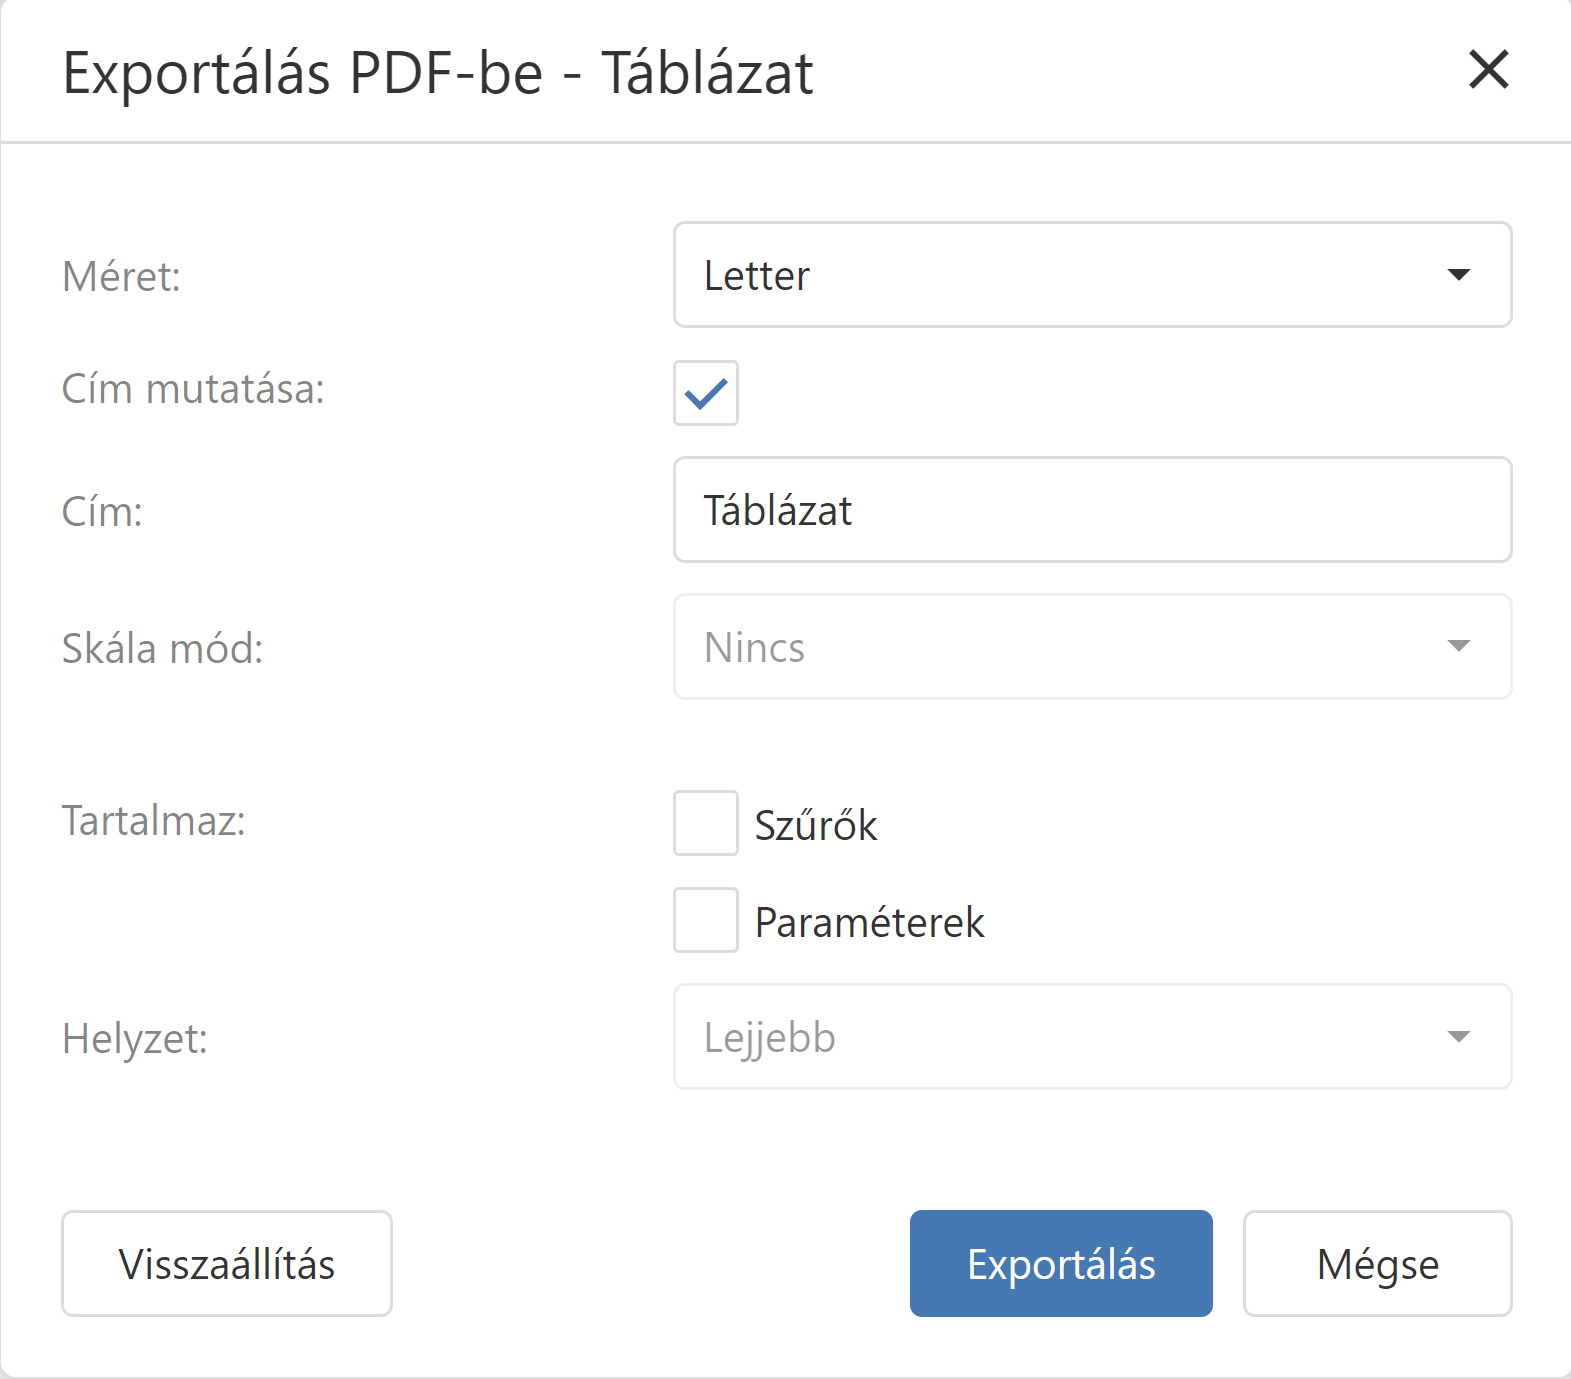The height and width of the screenshot is (1379, 1571).
Task: Click the Paraméterek label text
Action: pyautogui.click(x=869, y=922)
